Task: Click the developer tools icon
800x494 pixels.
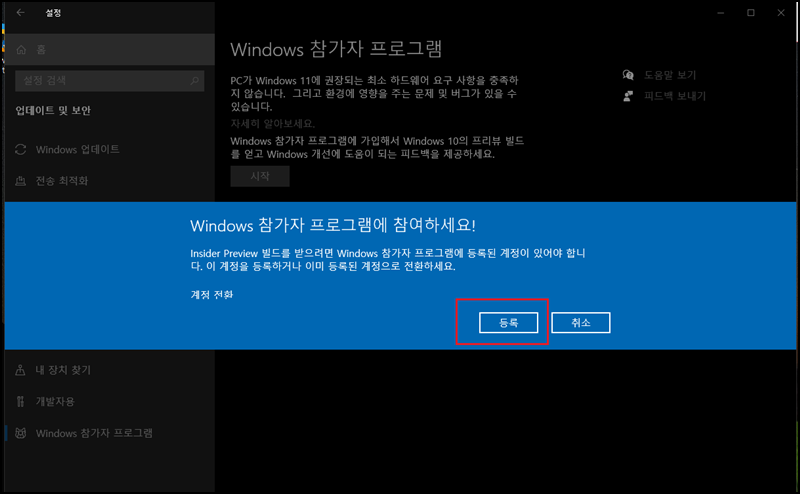Action: pyautogui.click(x=20, y=402)
